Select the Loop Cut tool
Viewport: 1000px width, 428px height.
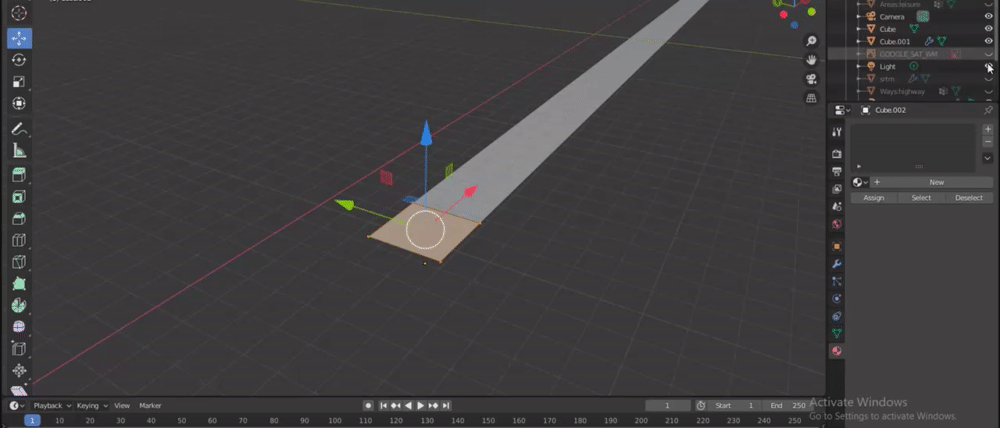[19, 240]
